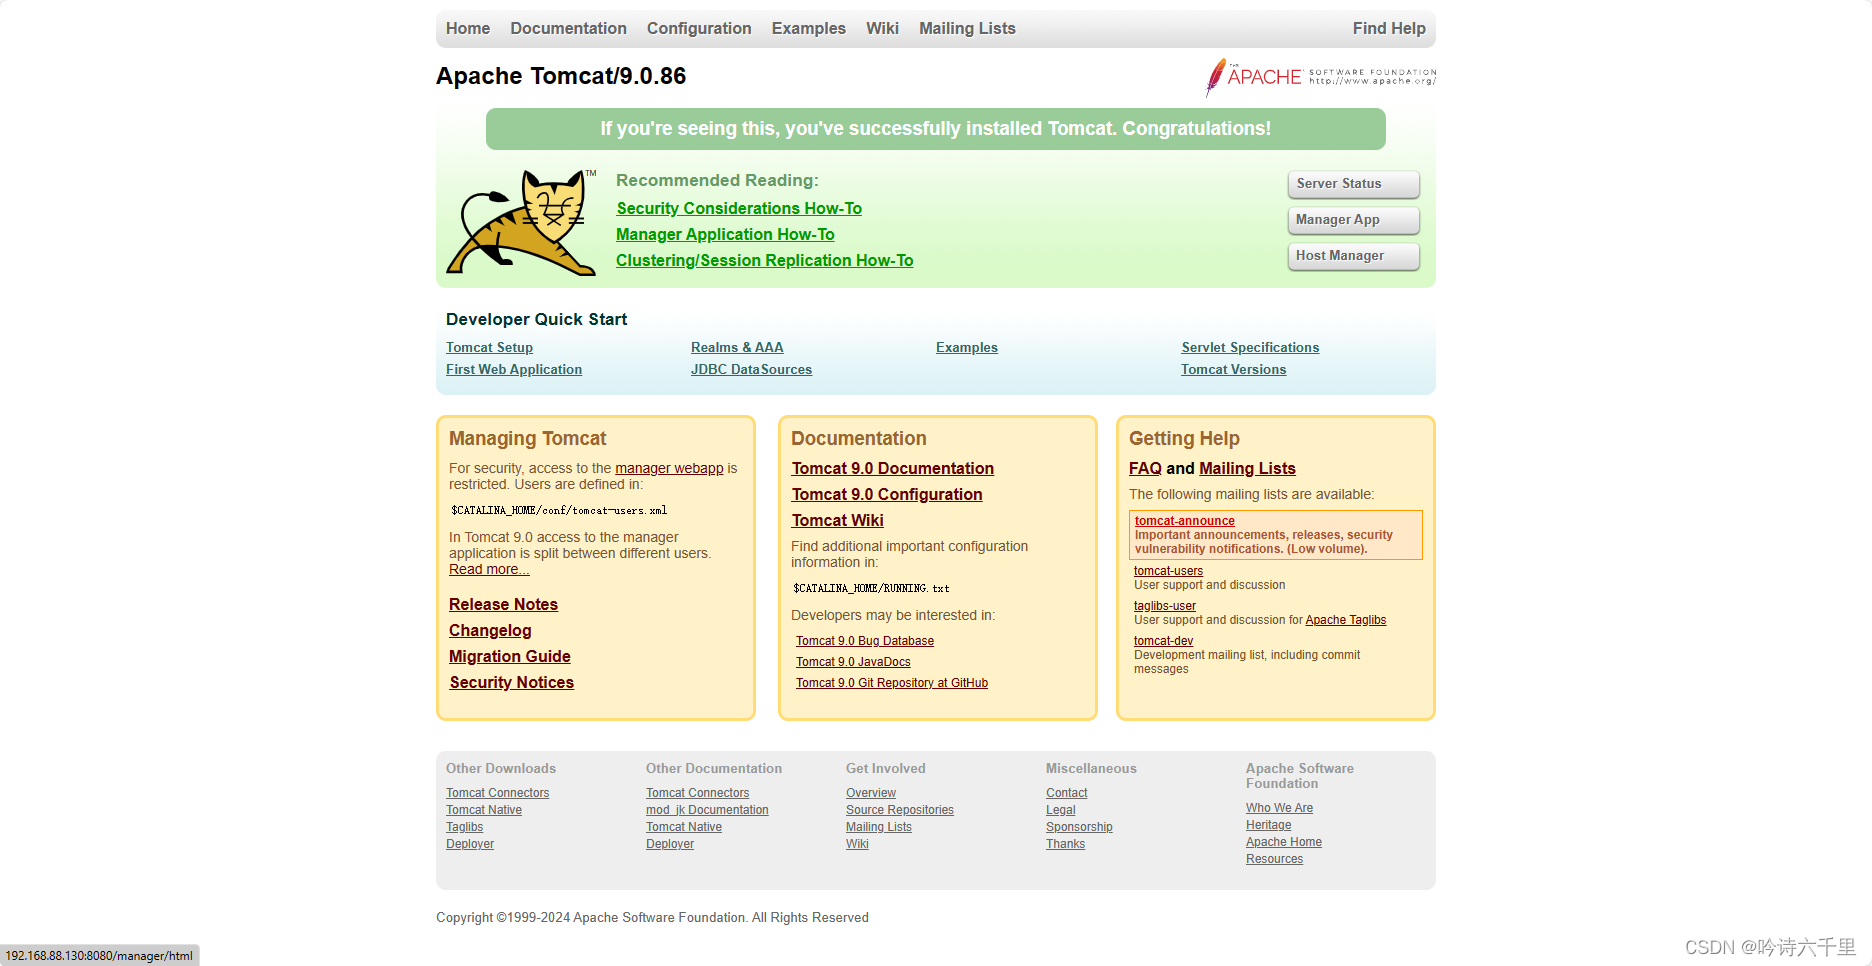
Task: Open Heritage link in footer
Action: pos(1268,825)
